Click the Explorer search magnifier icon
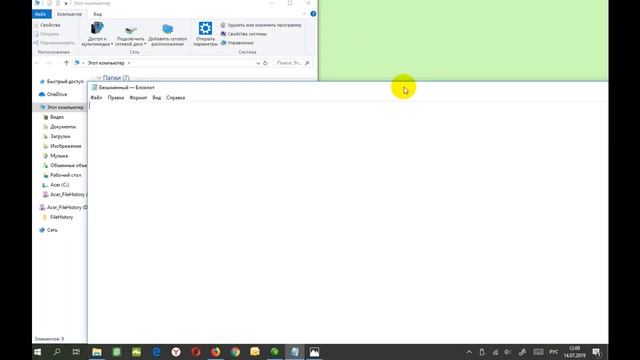 coord(307,63)
